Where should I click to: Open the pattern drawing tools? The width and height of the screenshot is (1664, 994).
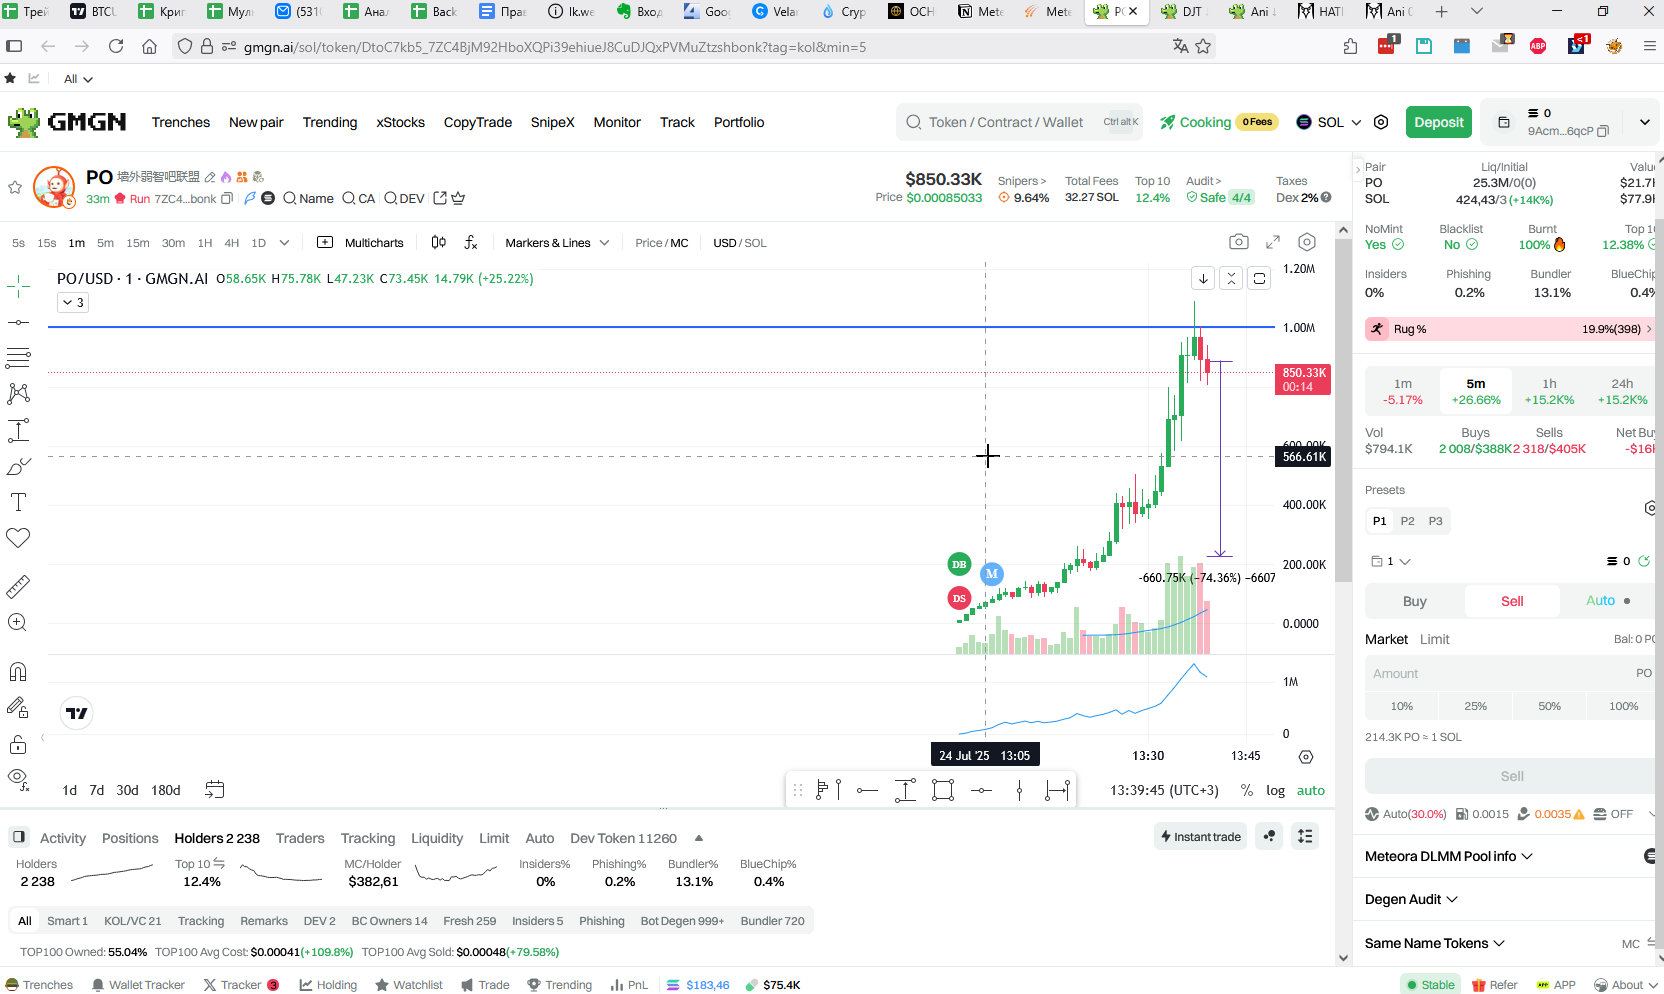[18, 394]
